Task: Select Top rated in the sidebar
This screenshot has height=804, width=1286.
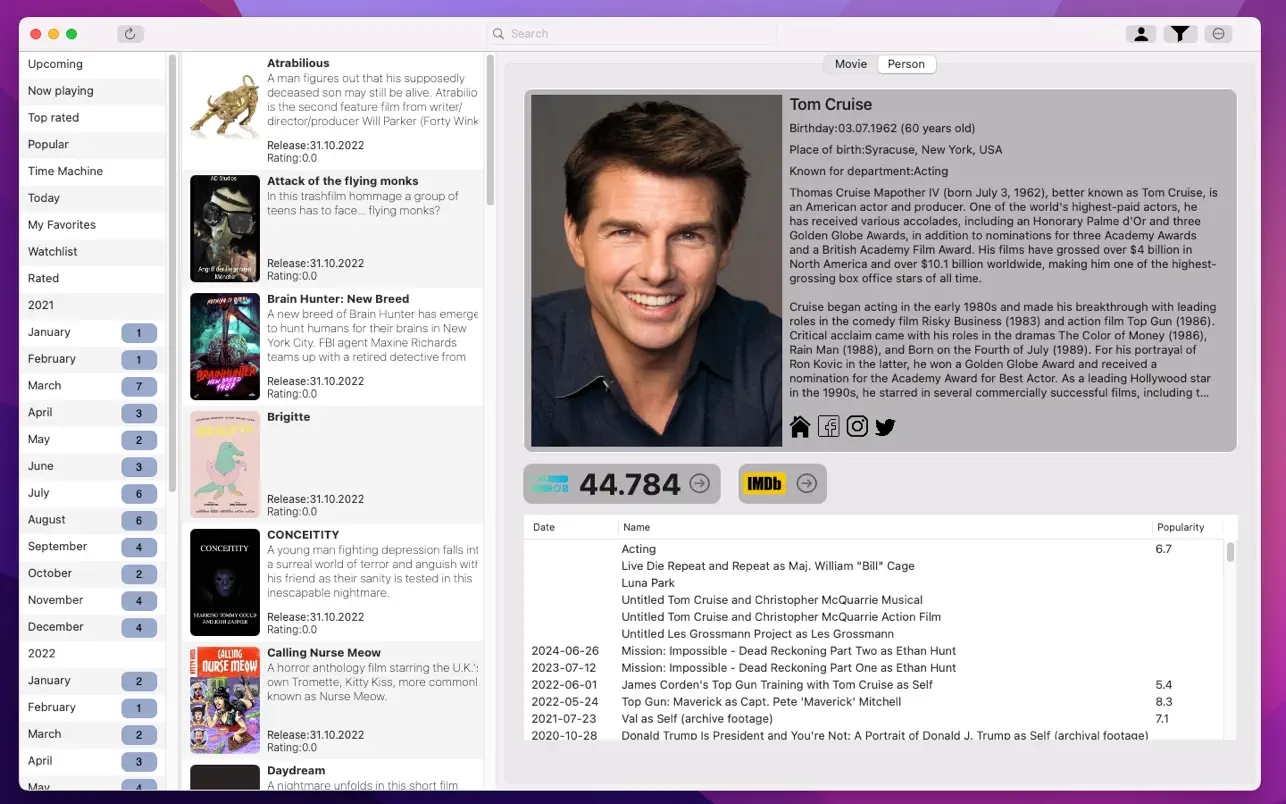Action: (54, 118)
